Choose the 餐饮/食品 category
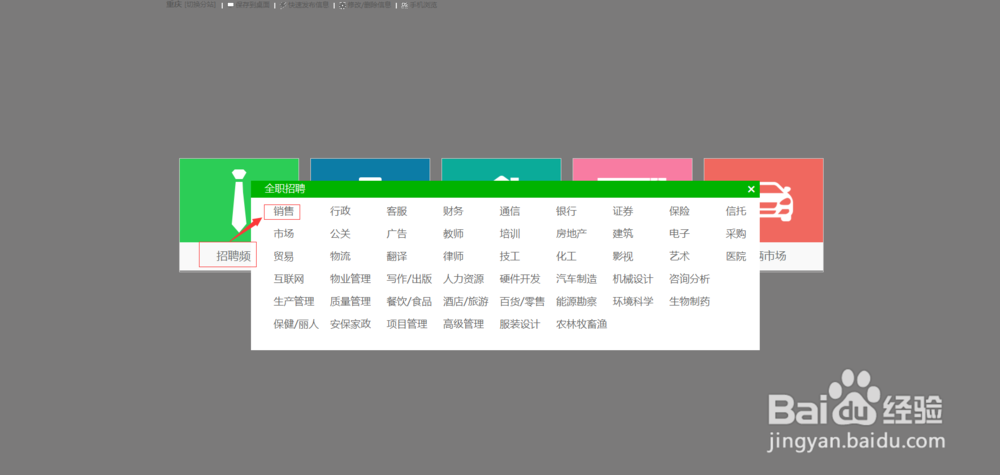This screenshot has width=1000, height=475. (409, 302)
